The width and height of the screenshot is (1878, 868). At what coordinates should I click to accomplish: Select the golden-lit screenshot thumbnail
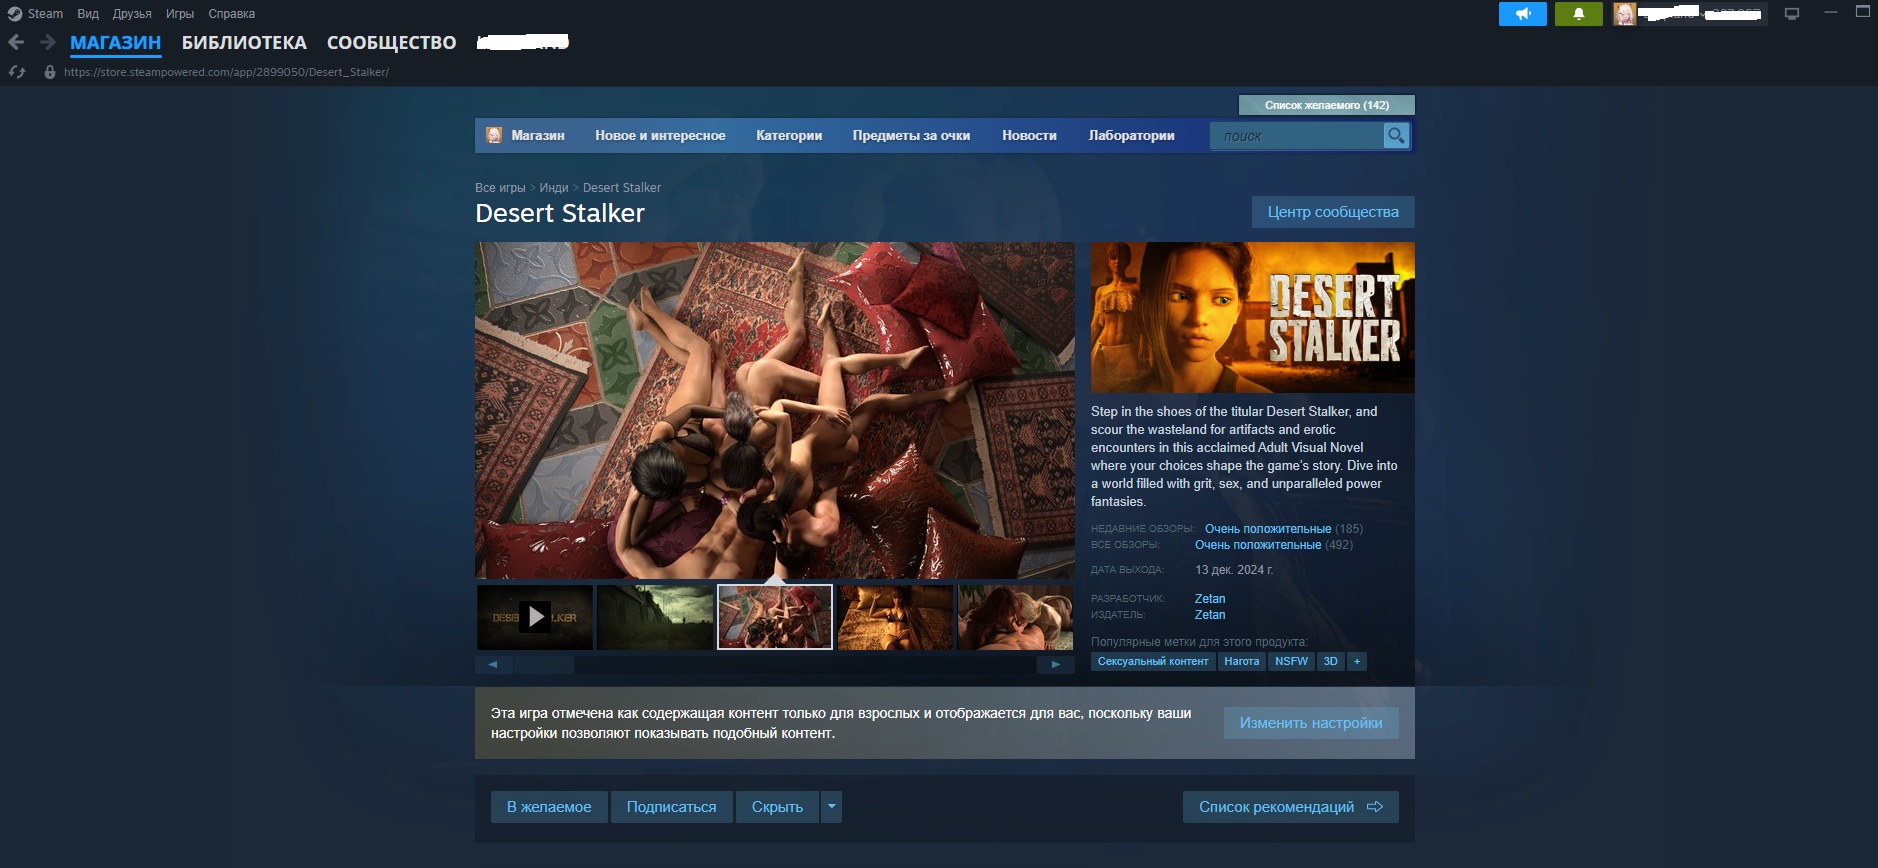coord(895,617)
